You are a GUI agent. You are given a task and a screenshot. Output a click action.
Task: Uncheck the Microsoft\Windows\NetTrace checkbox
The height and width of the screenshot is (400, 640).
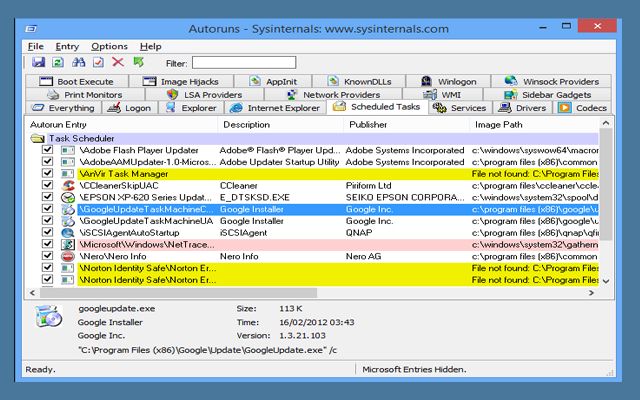tap(47, 244)
